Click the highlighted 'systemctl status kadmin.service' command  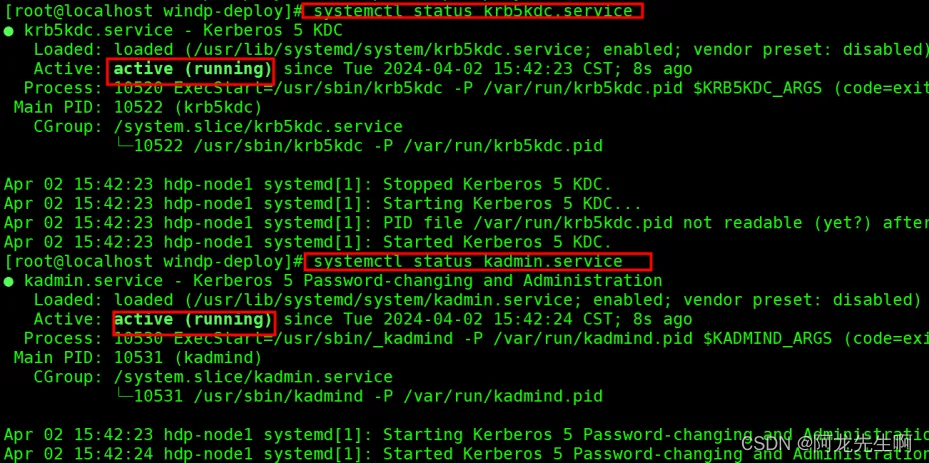tap(477, 261)
